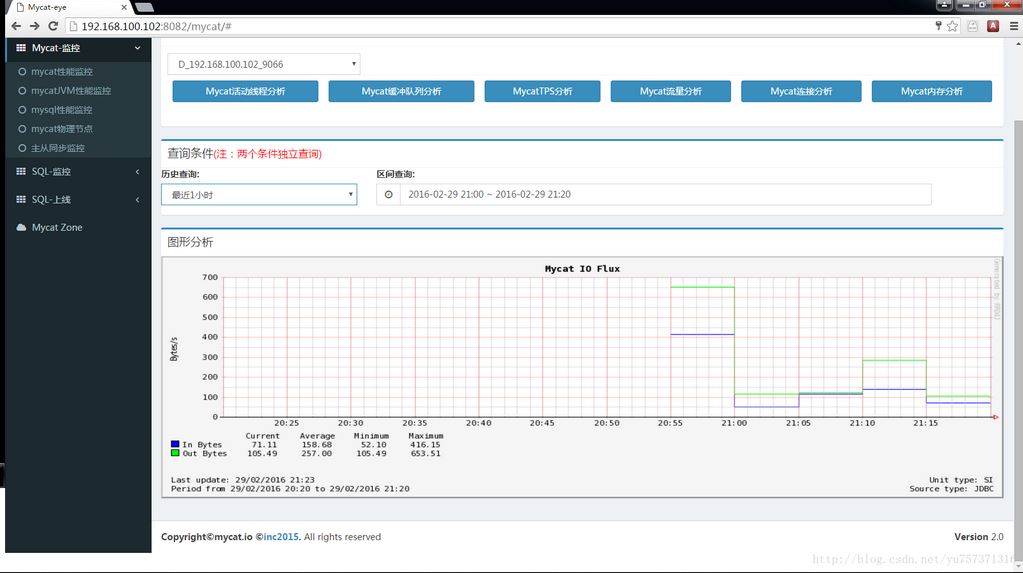Image resolution: width=1023 pixels, height=573 pixels.
Task: Click the Last update timestamp text
Action: coord(243,480)
